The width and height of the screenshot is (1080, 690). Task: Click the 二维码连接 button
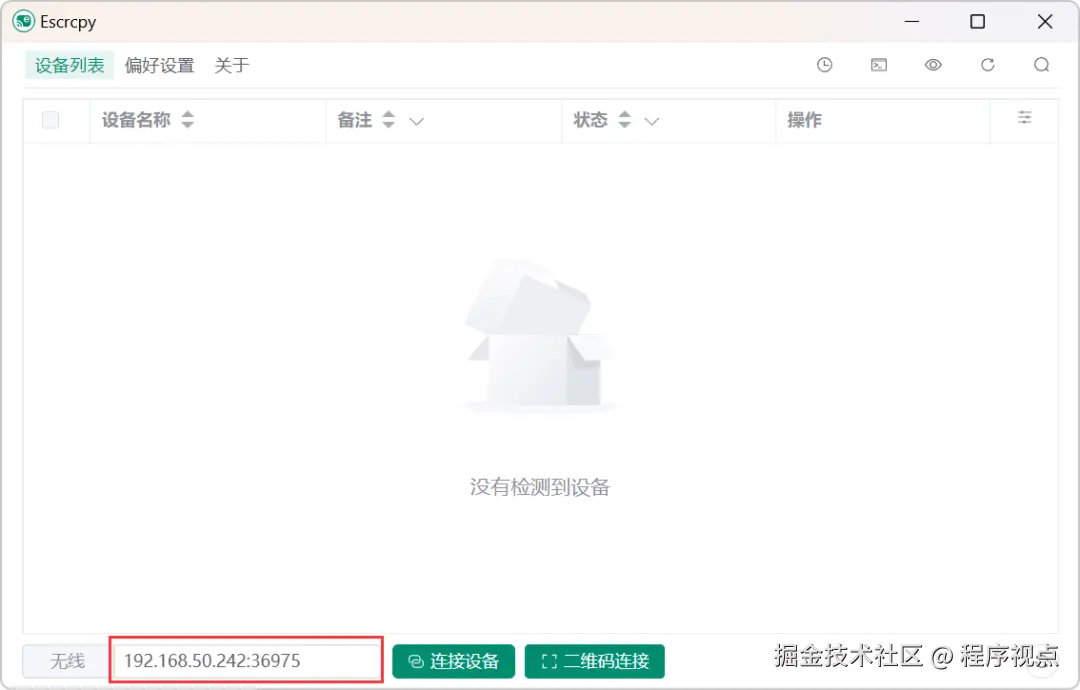pyautogui.click(x=594, y=661)
